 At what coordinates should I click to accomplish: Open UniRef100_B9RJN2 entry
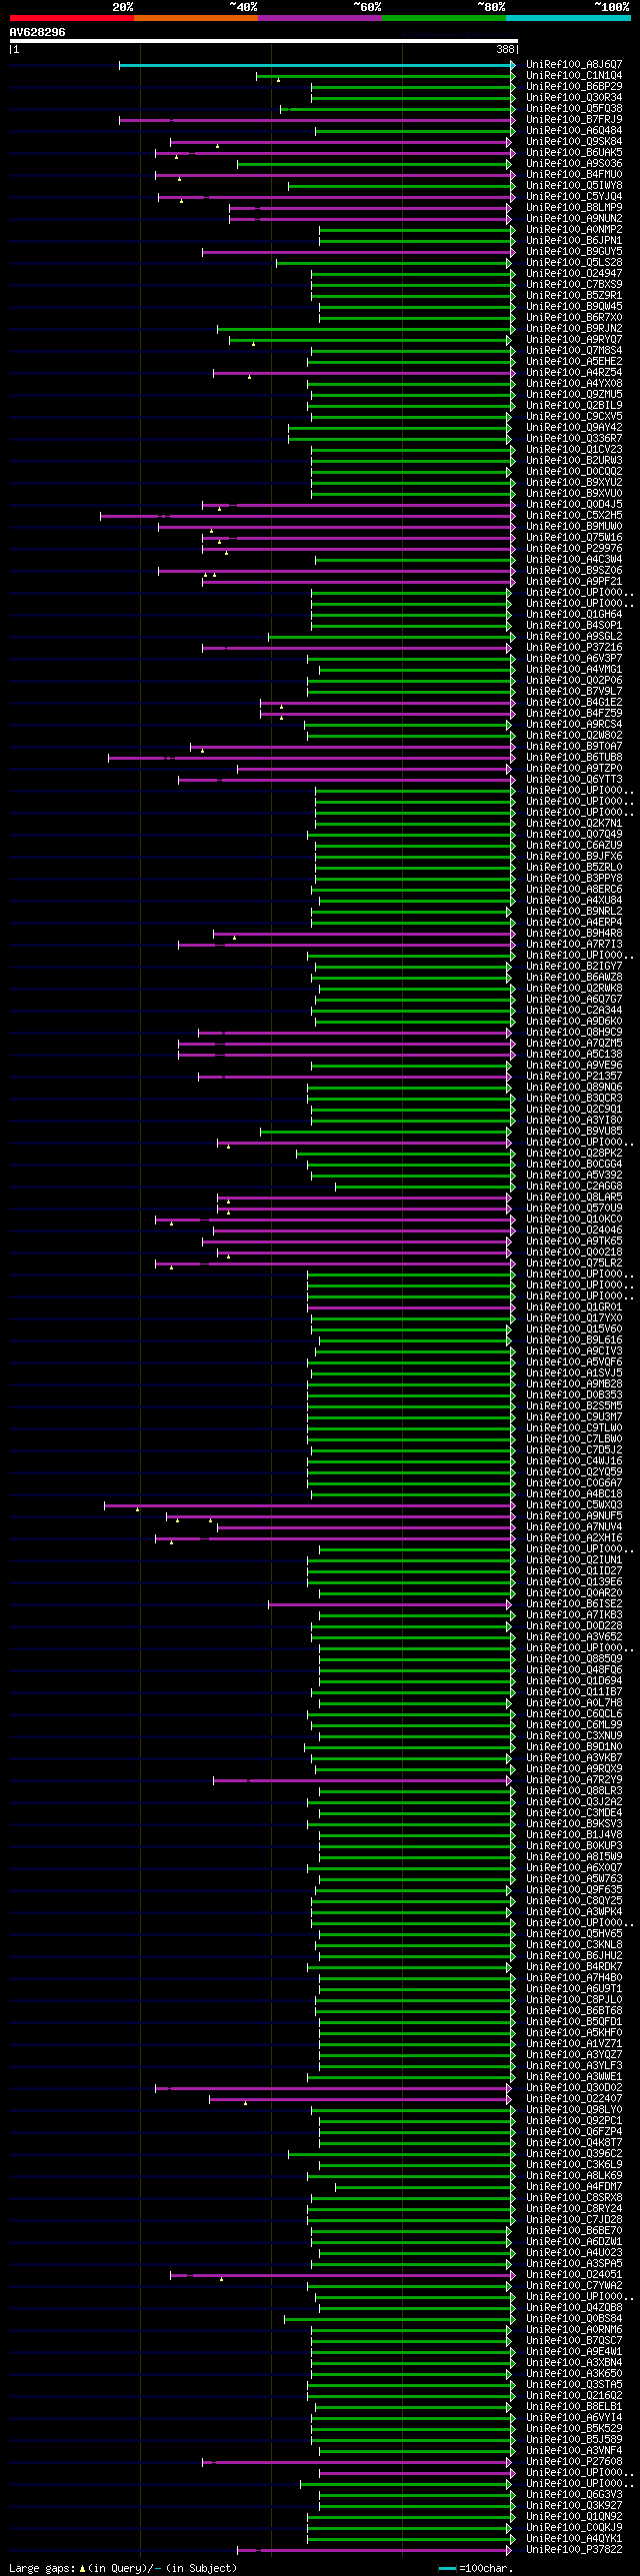click(x=574, y=328)
